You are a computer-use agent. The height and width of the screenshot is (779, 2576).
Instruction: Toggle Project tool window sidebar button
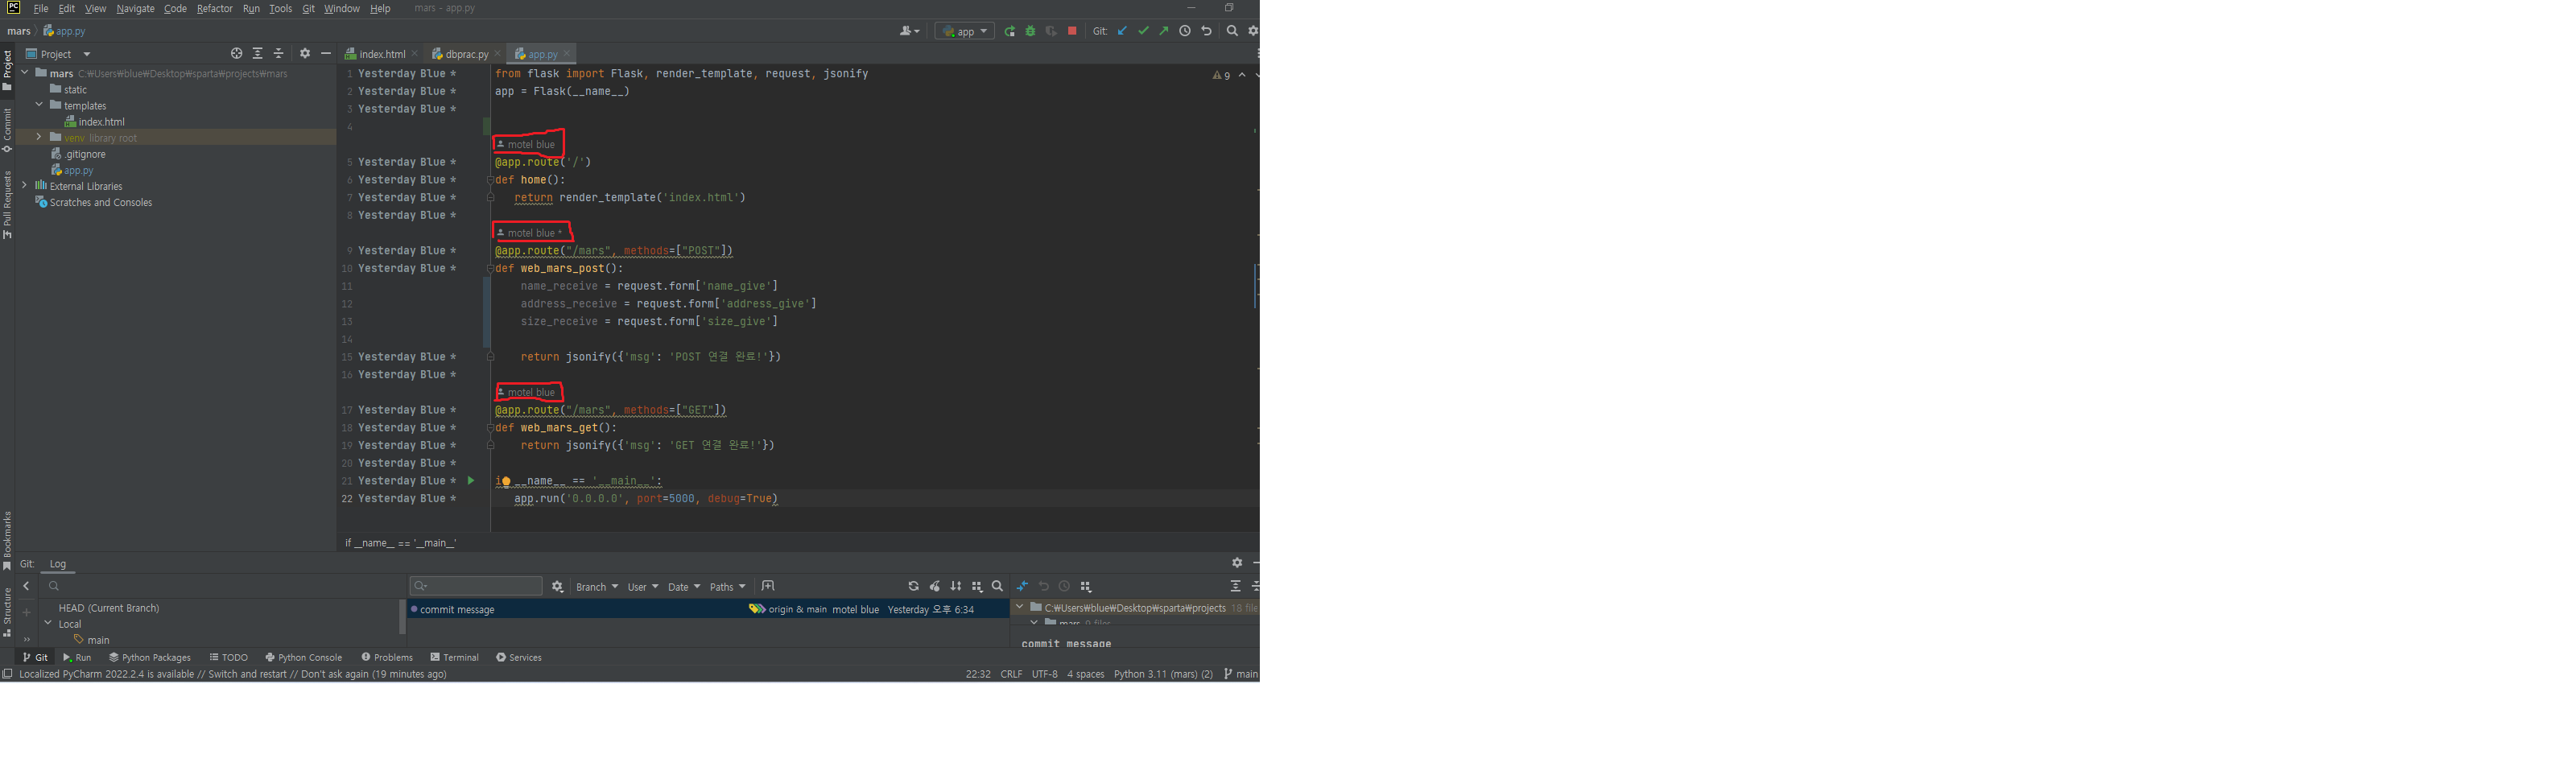tap(7, 71)
